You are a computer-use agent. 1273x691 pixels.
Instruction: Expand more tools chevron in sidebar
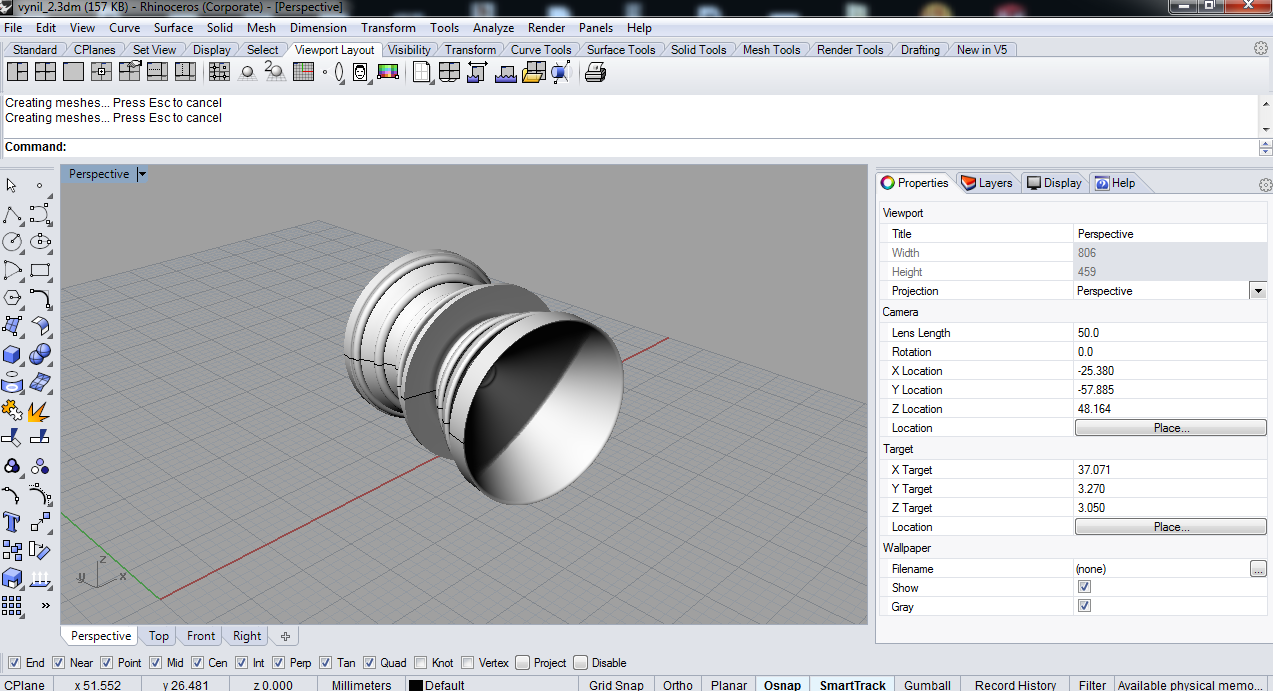point(45,605)
